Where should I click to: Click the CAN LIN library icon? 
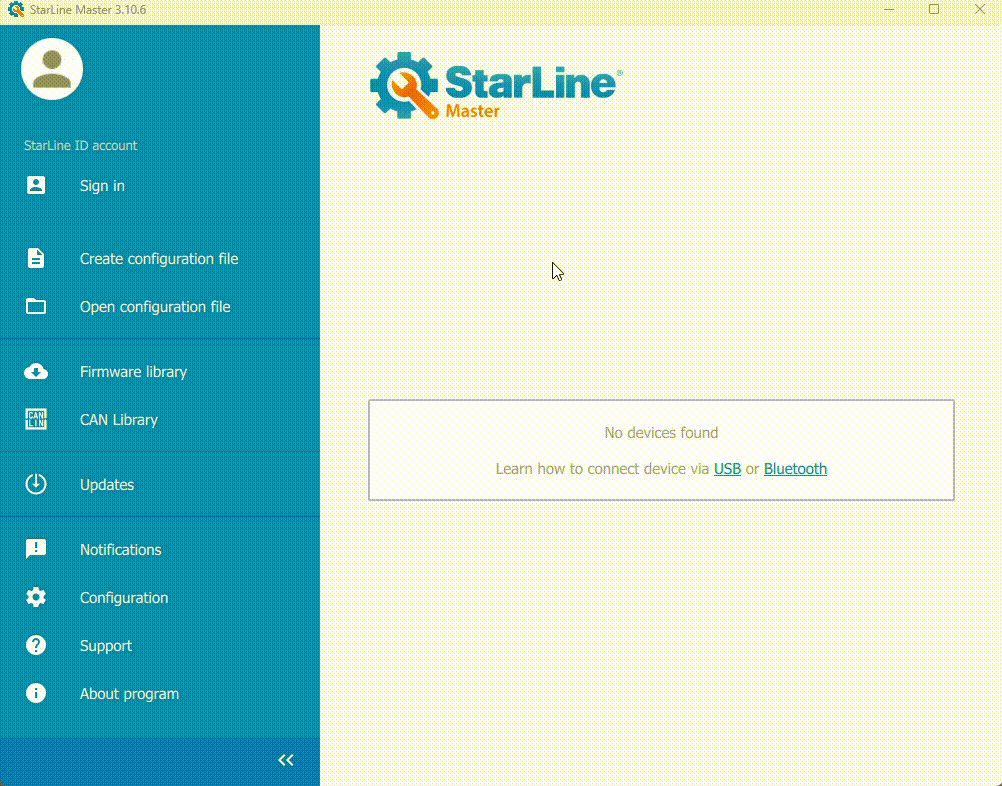click(36, 419)
